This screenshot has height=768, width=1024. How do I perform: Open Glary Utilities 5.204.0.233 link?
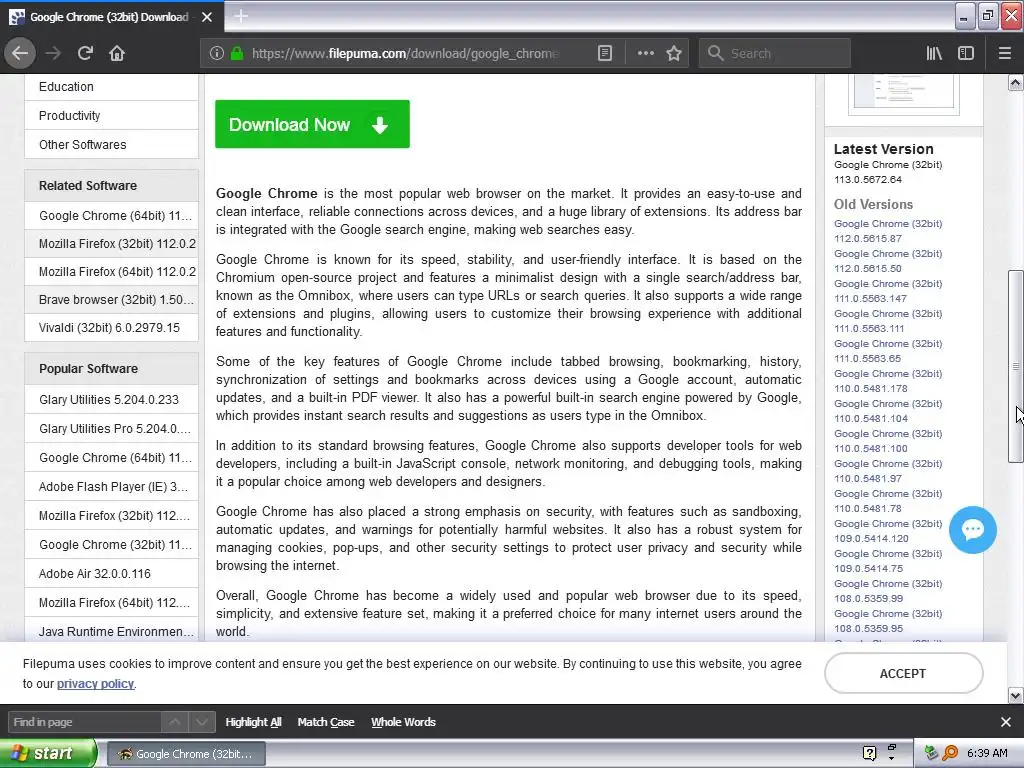pyautogui.click(x=112, y=400)
